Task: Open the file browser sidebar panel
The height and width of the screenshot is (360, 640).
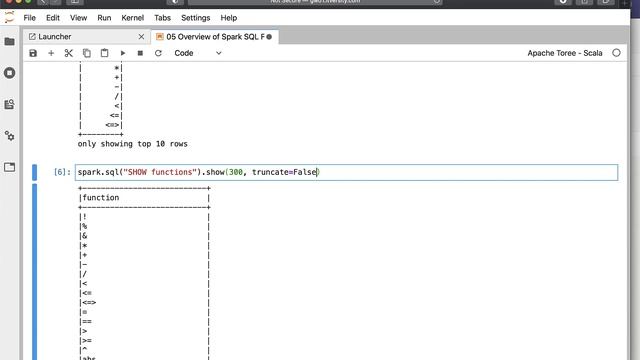Action: 9,42
